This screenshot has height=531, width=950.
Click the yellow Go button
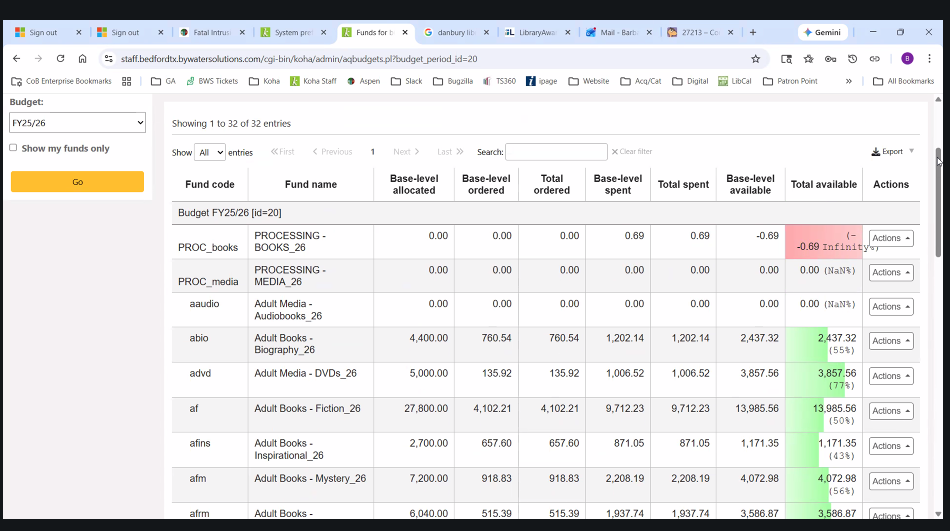[x=78, y=182]
